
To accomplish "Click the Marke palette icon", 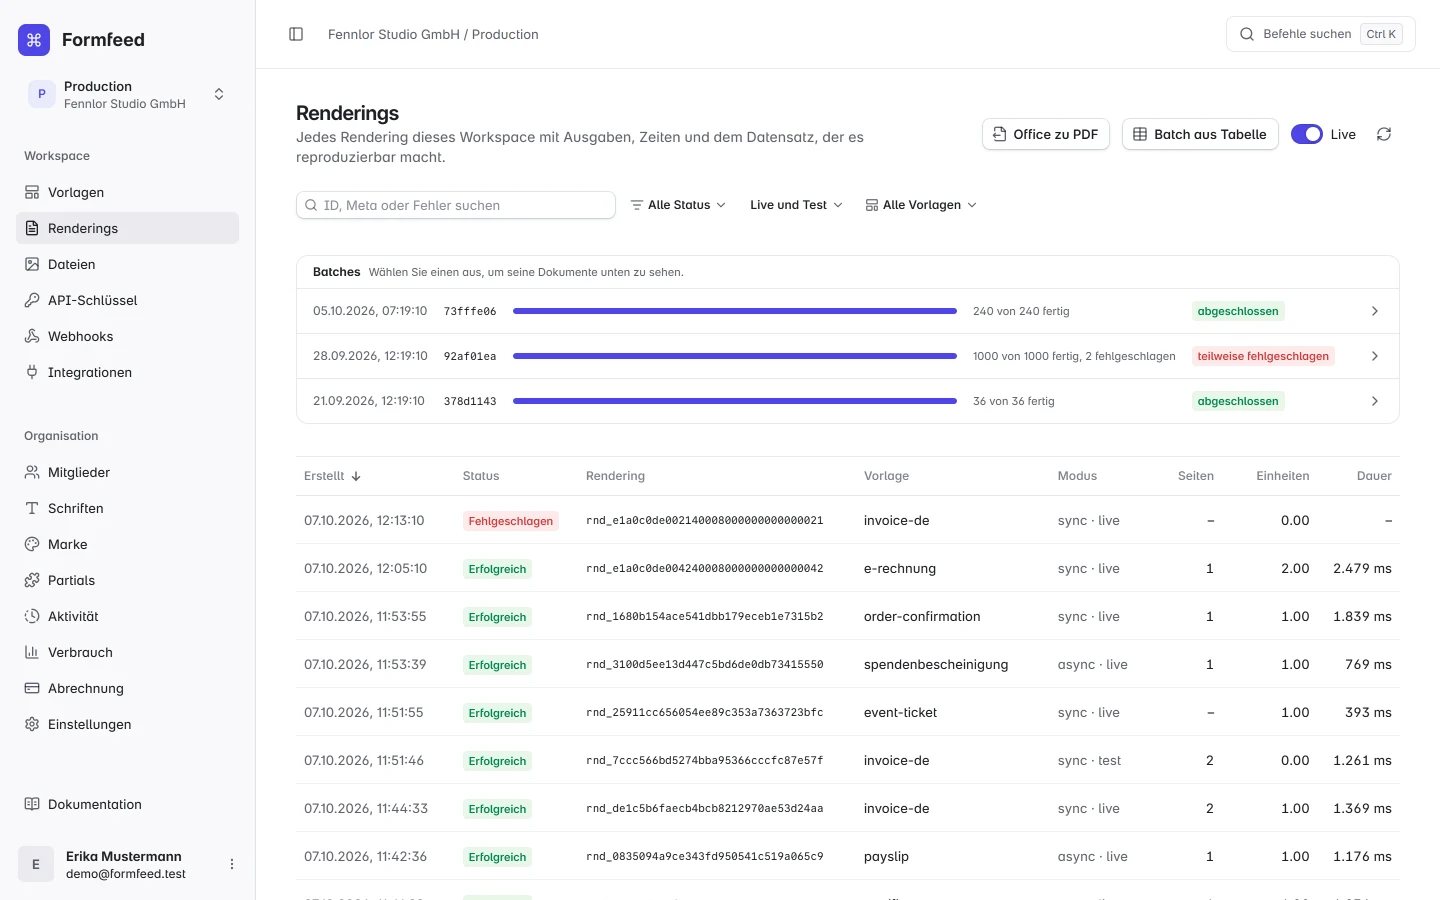I will tap(32, 544).
